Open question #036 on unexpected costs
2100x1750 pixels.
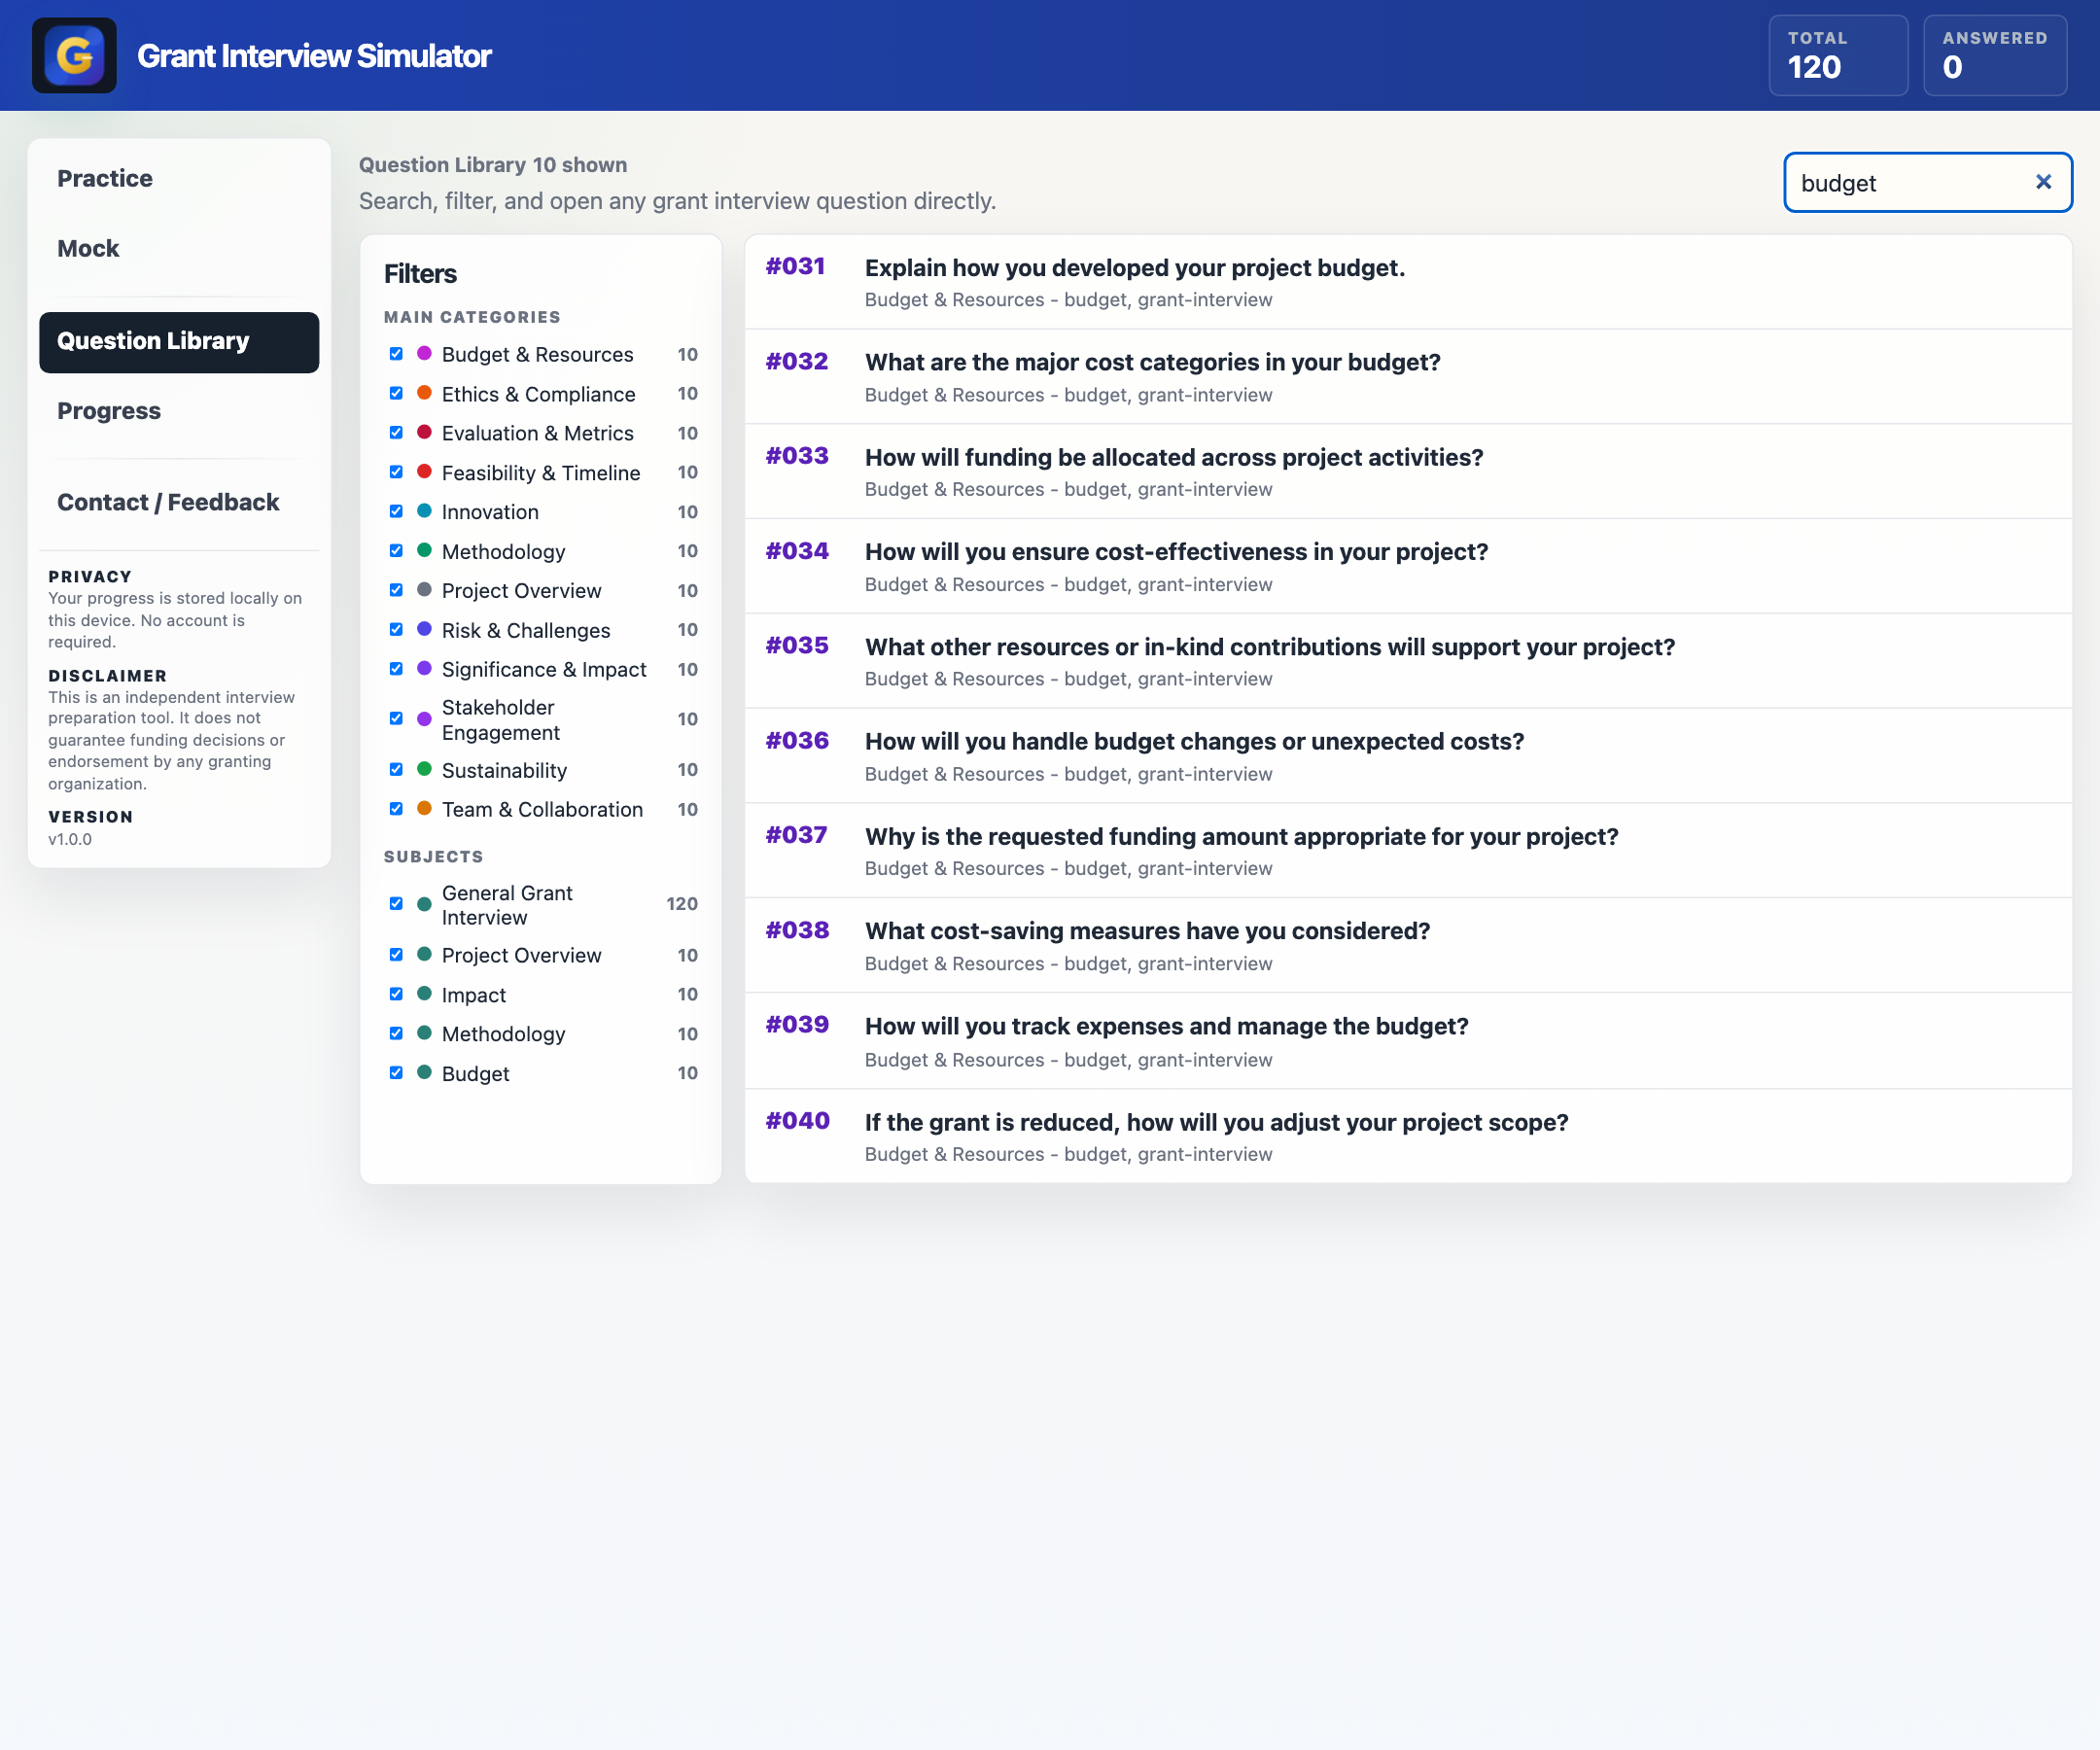1408,757
